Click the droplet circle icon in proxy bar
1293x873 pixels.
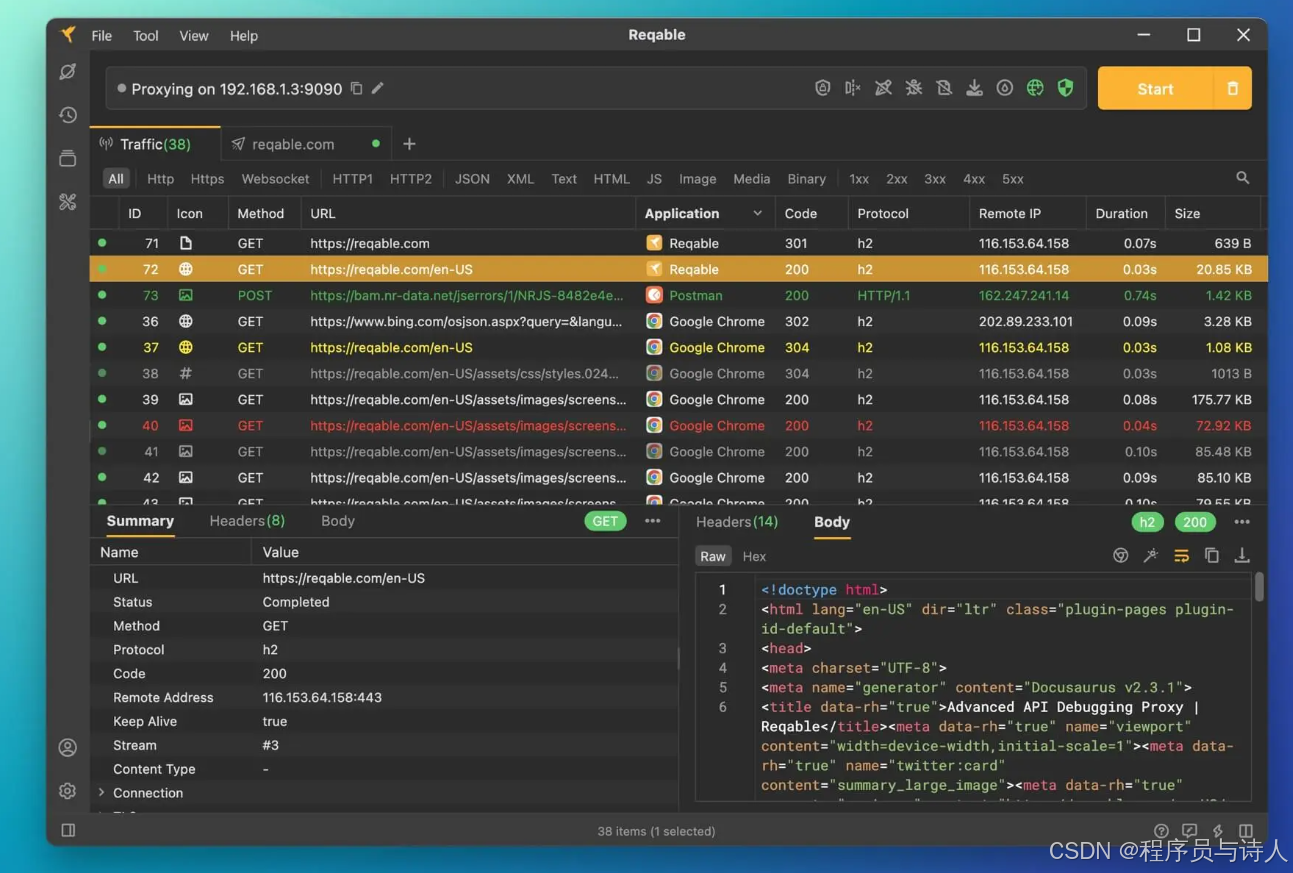tap(1005, 88)
